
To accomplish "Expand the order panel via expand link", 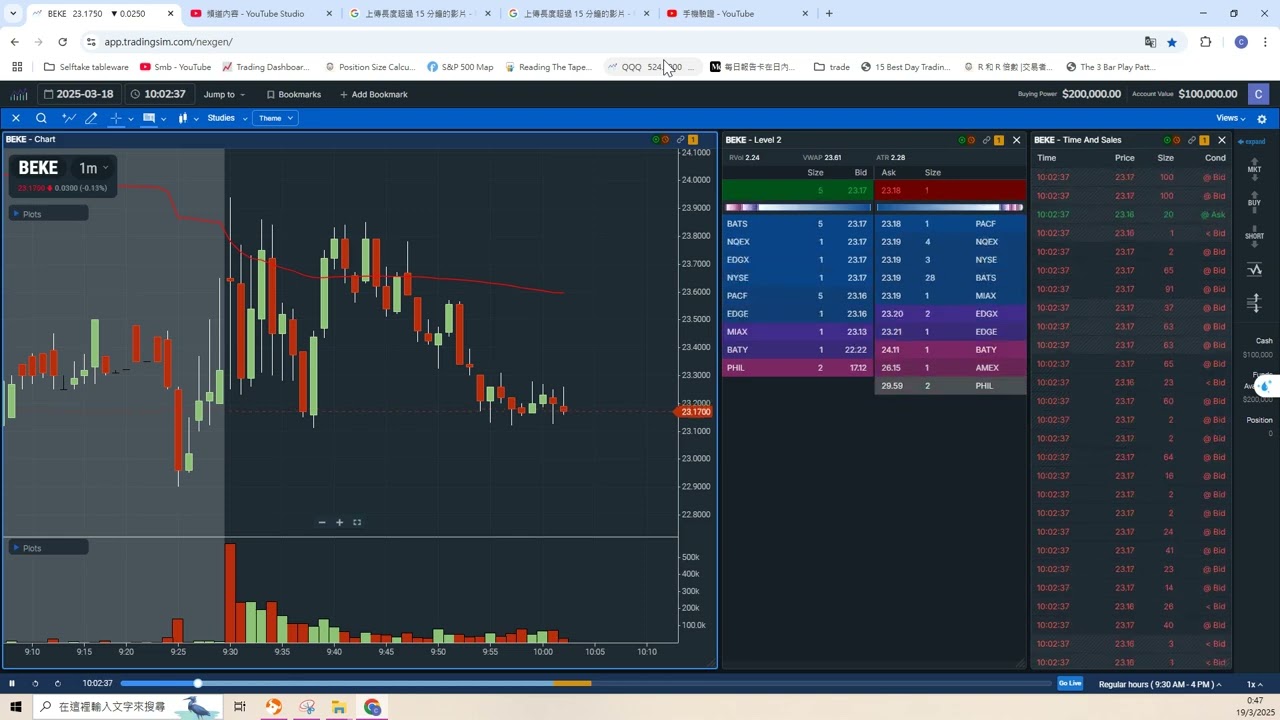I will [x=1252, y=141].
